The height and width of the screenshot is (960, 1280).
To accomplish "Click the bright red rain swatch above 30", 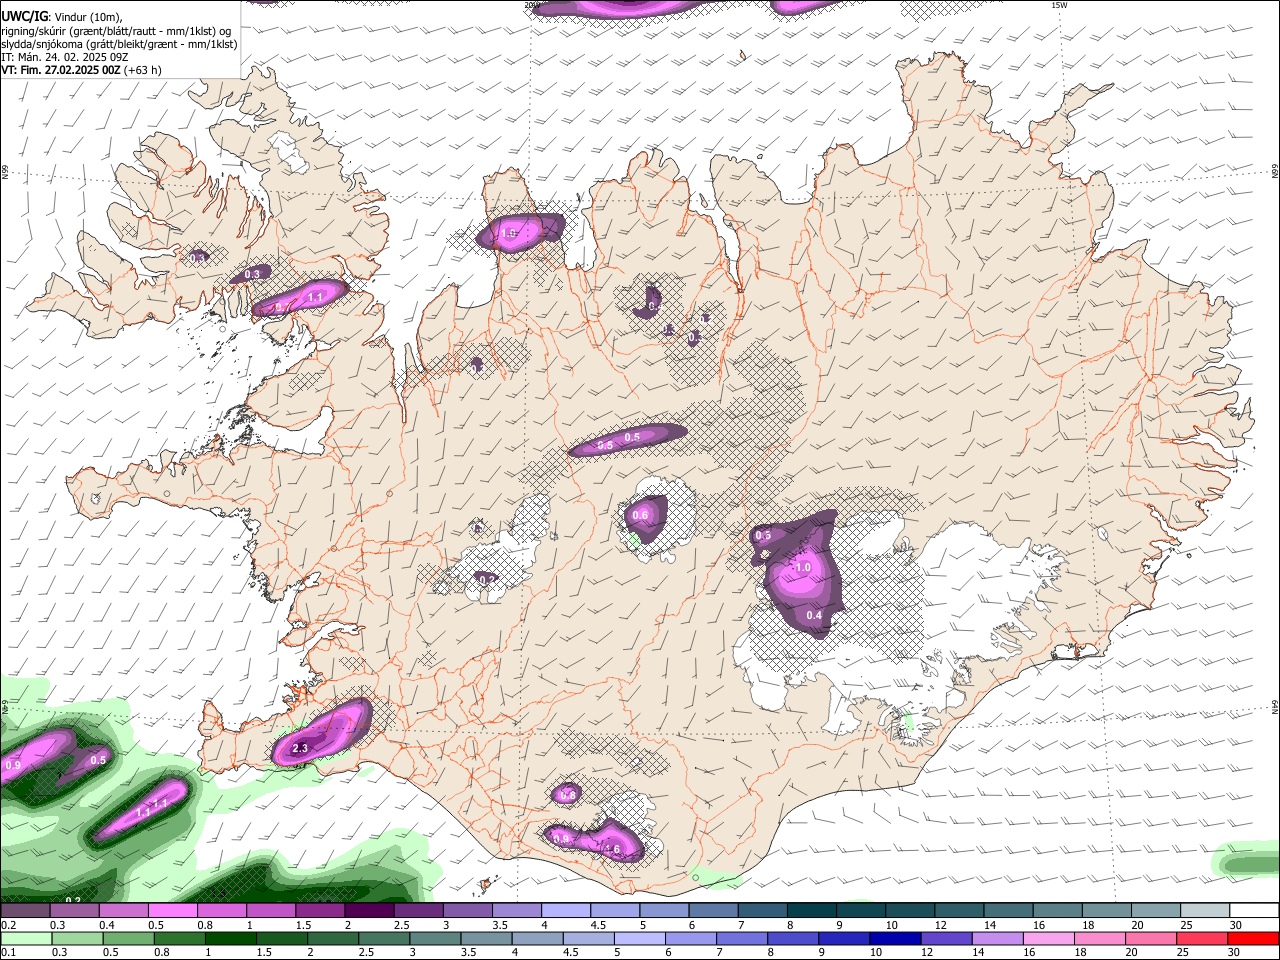I will pos(1252,938).
